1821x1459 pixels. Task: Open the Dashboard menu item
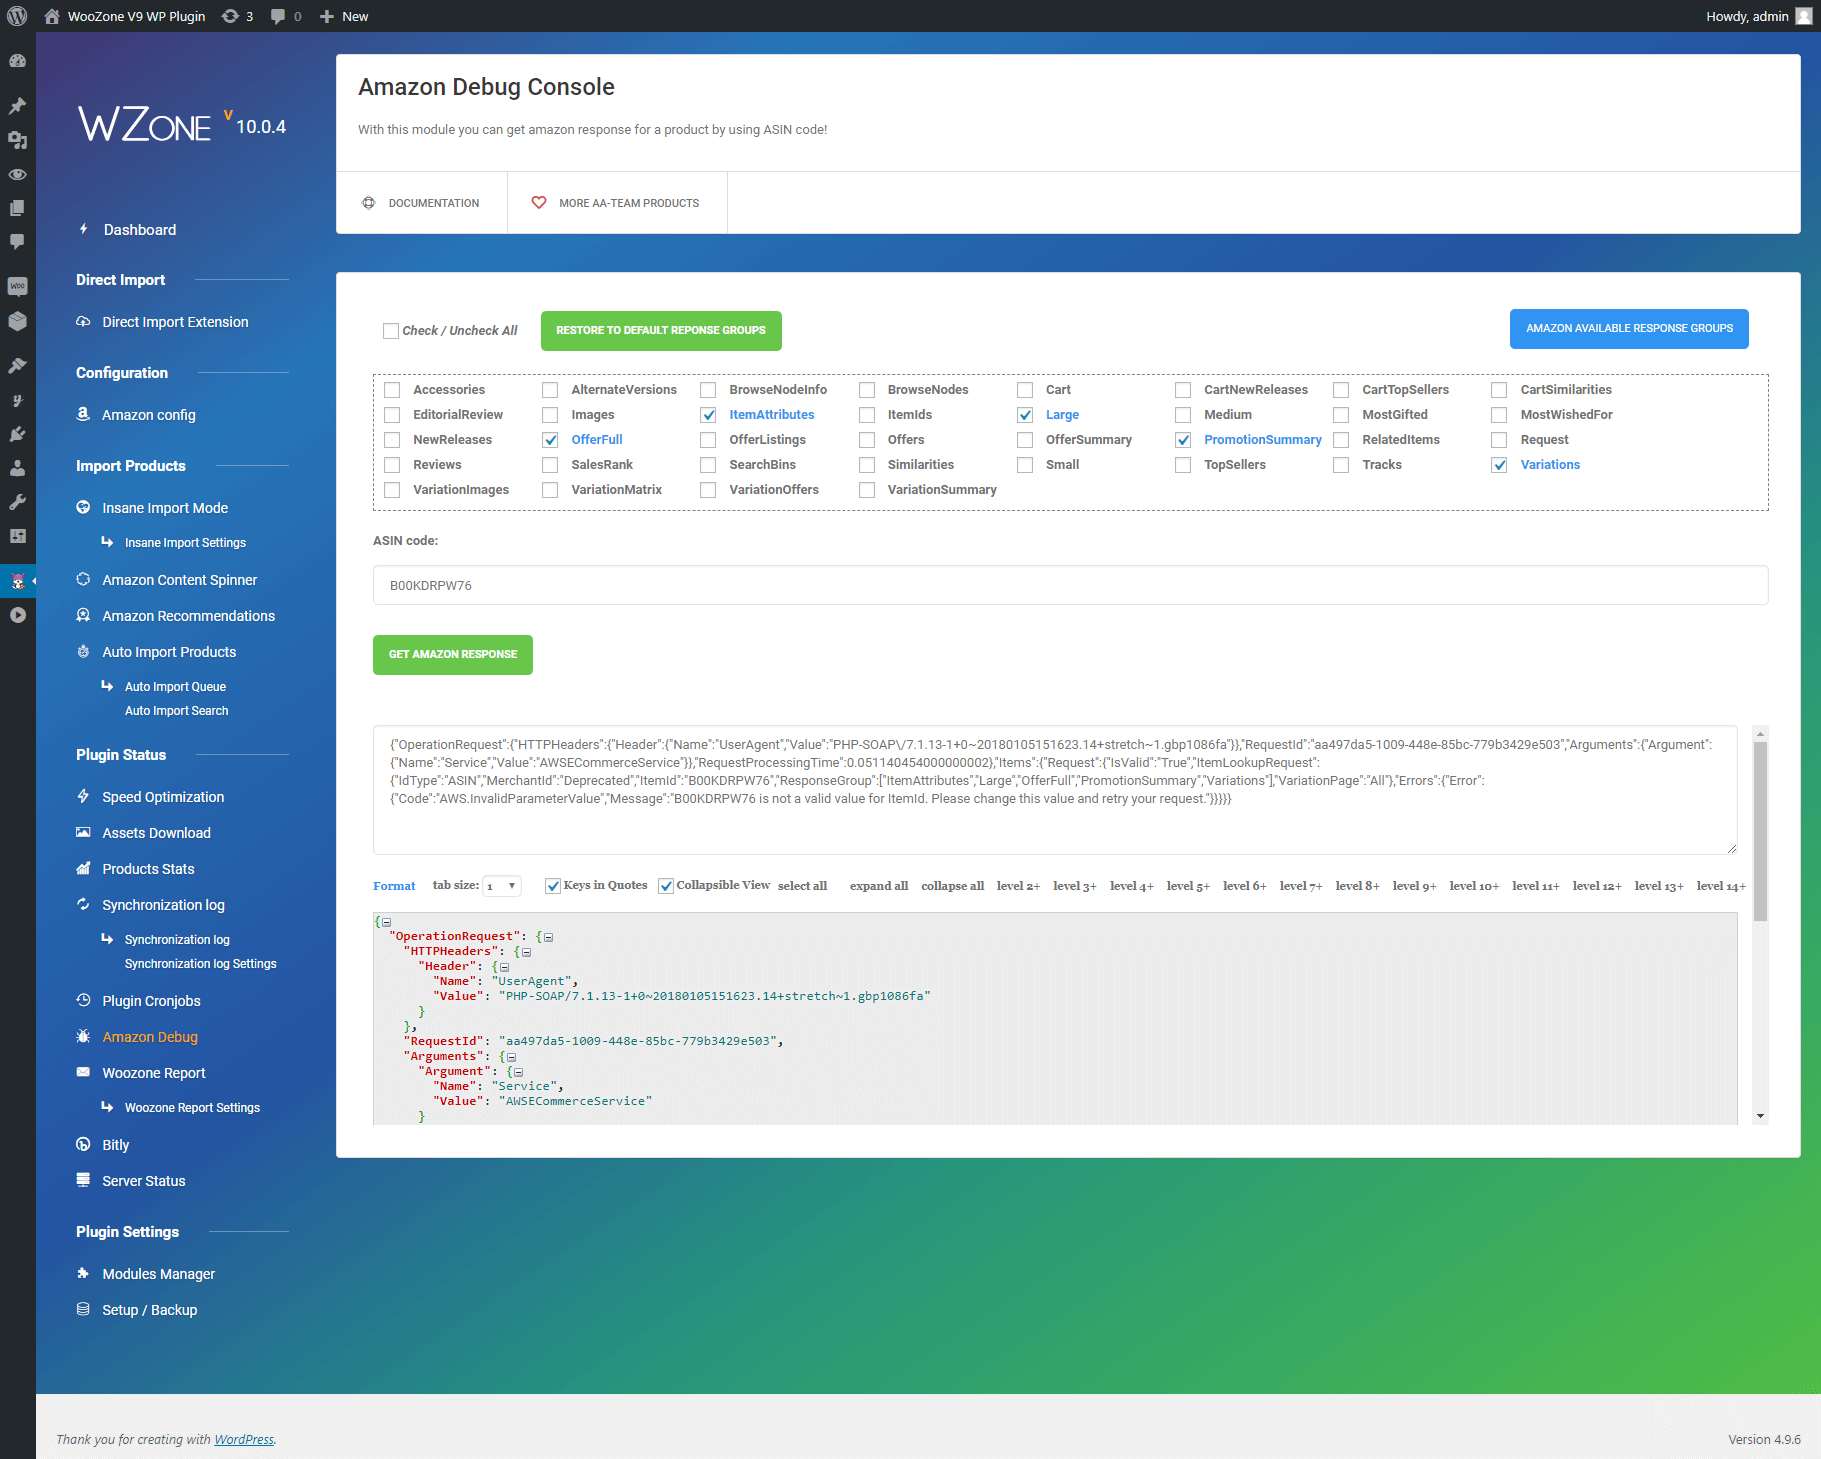point(140,230)
